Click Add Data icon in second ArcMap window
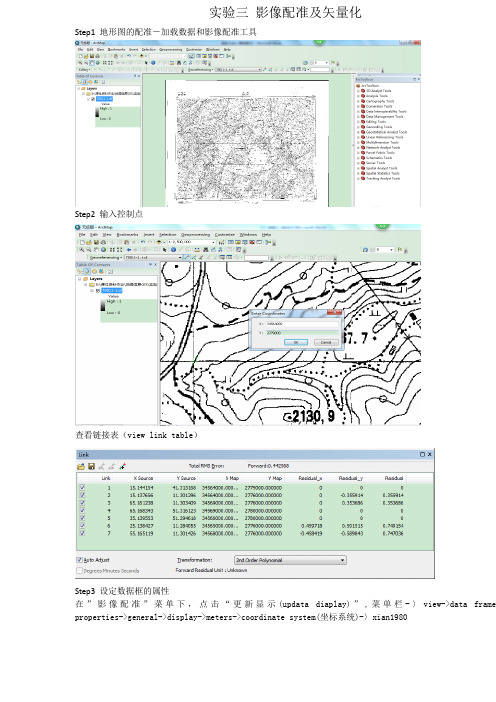The image size is (496, 702). click(159, 242)
